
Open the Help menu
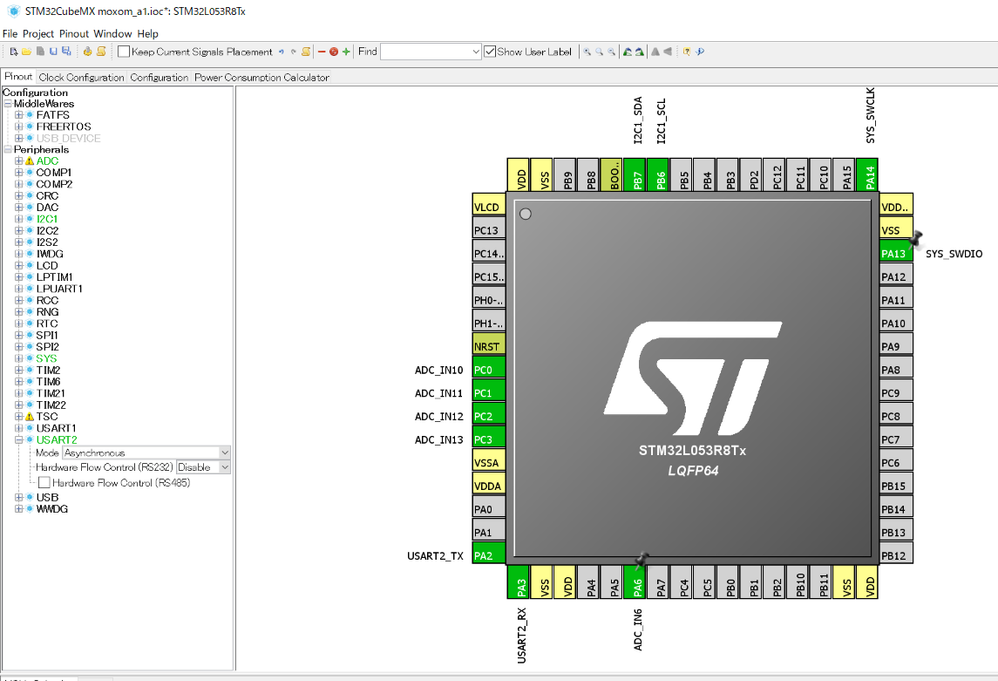click(148, 34)
